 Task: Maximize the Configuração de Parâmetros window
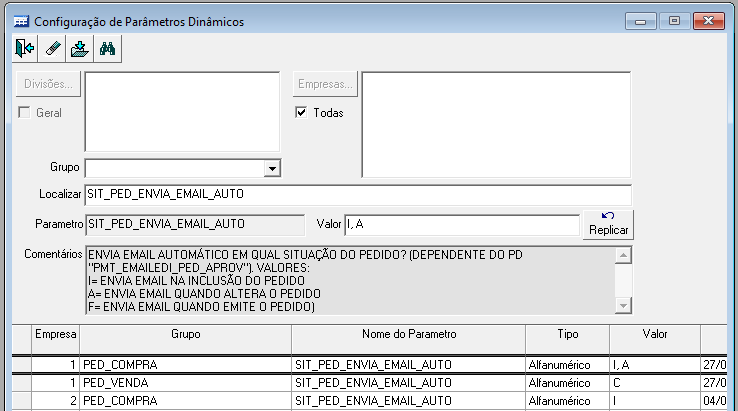click(674, 22)
